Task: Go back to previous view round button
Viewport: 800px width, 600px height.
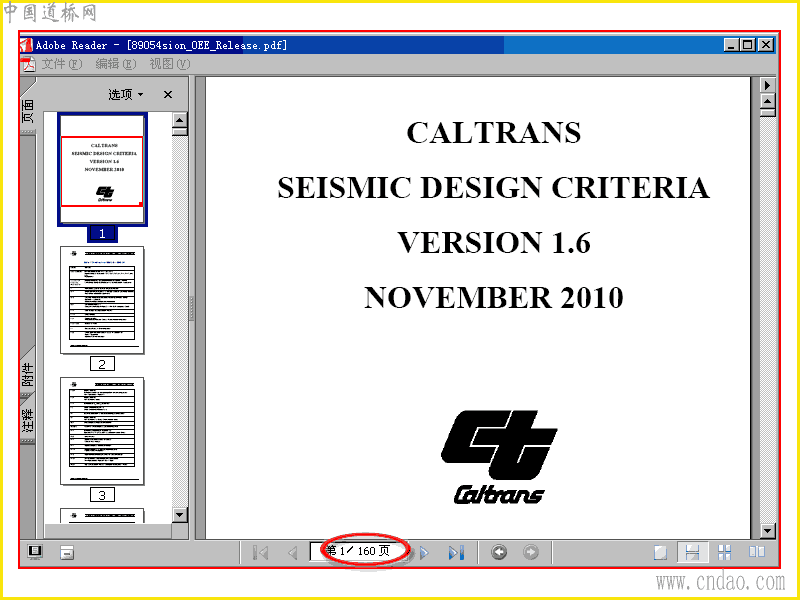Action: 499,552
